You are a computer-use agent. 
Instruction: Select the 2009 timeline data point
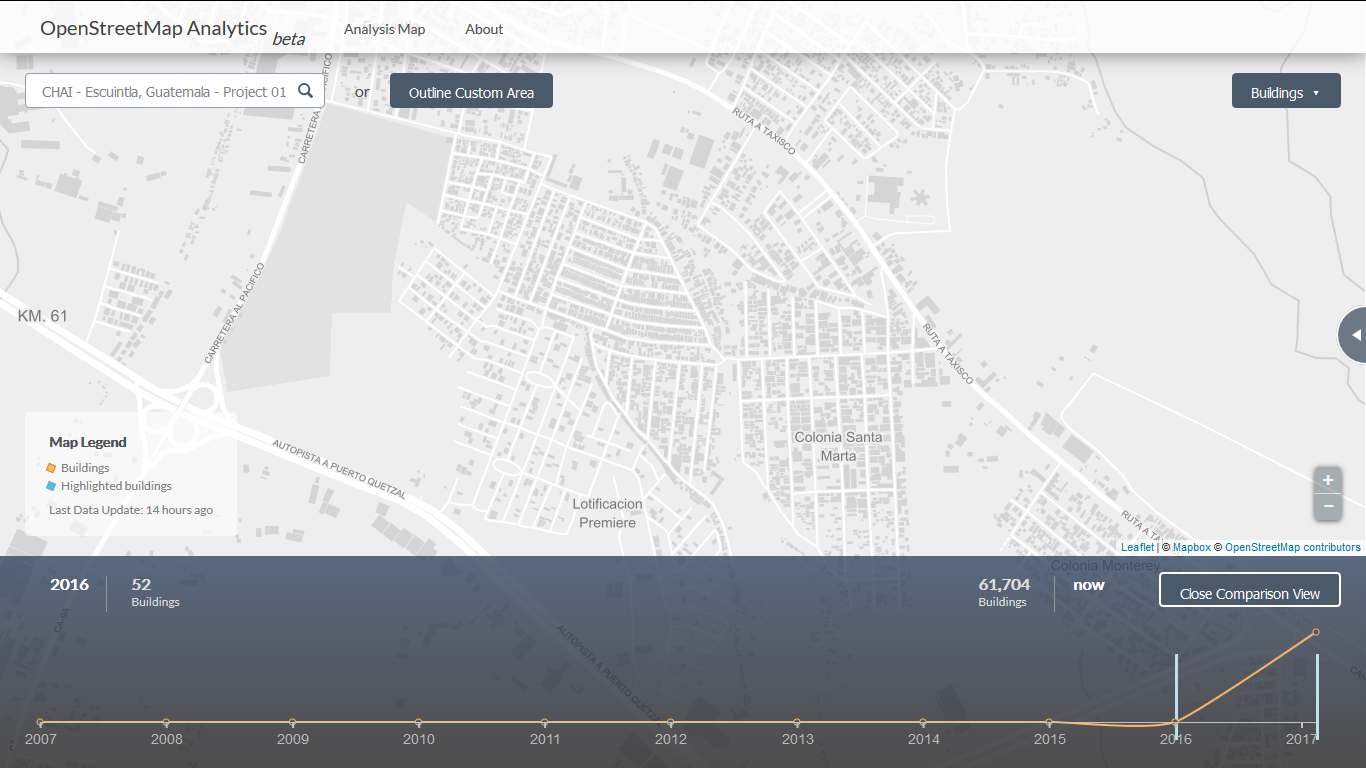(292, 722)
